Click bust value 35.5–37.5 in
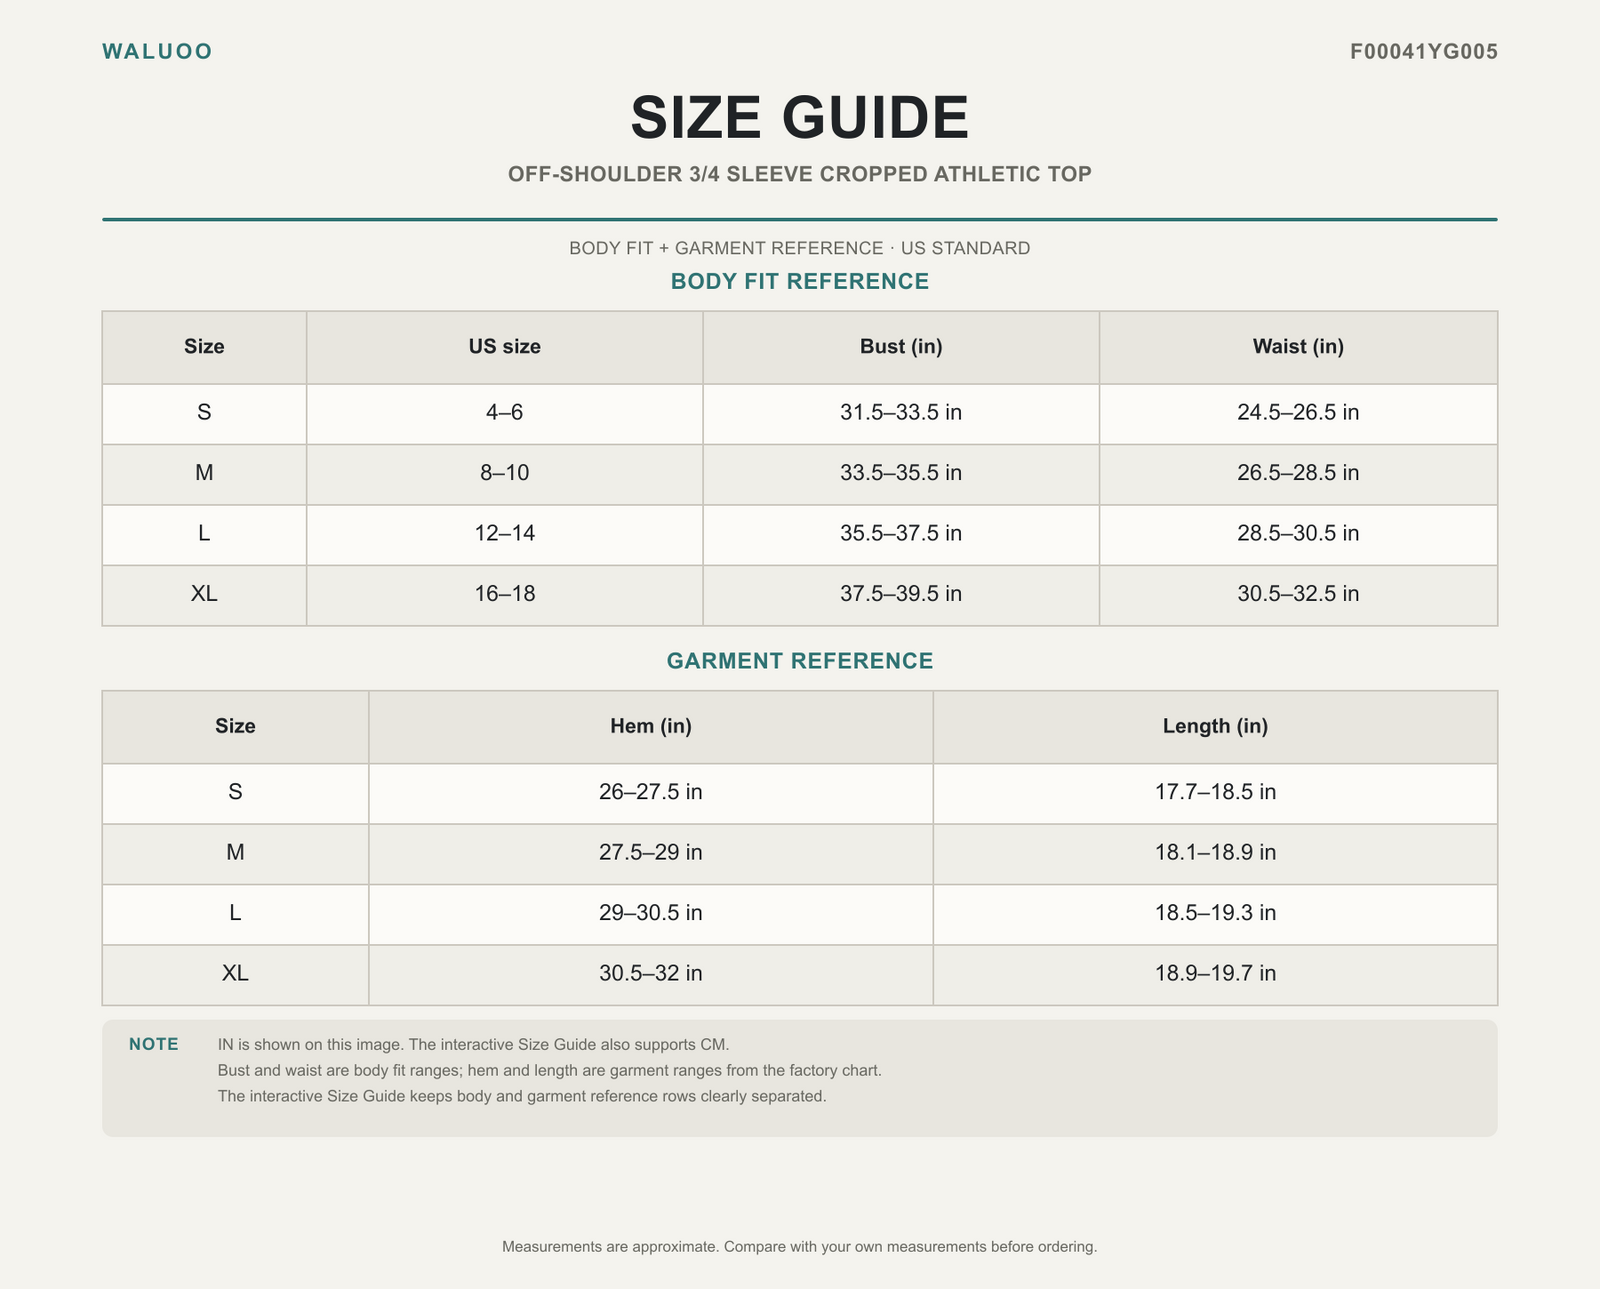 901,533
